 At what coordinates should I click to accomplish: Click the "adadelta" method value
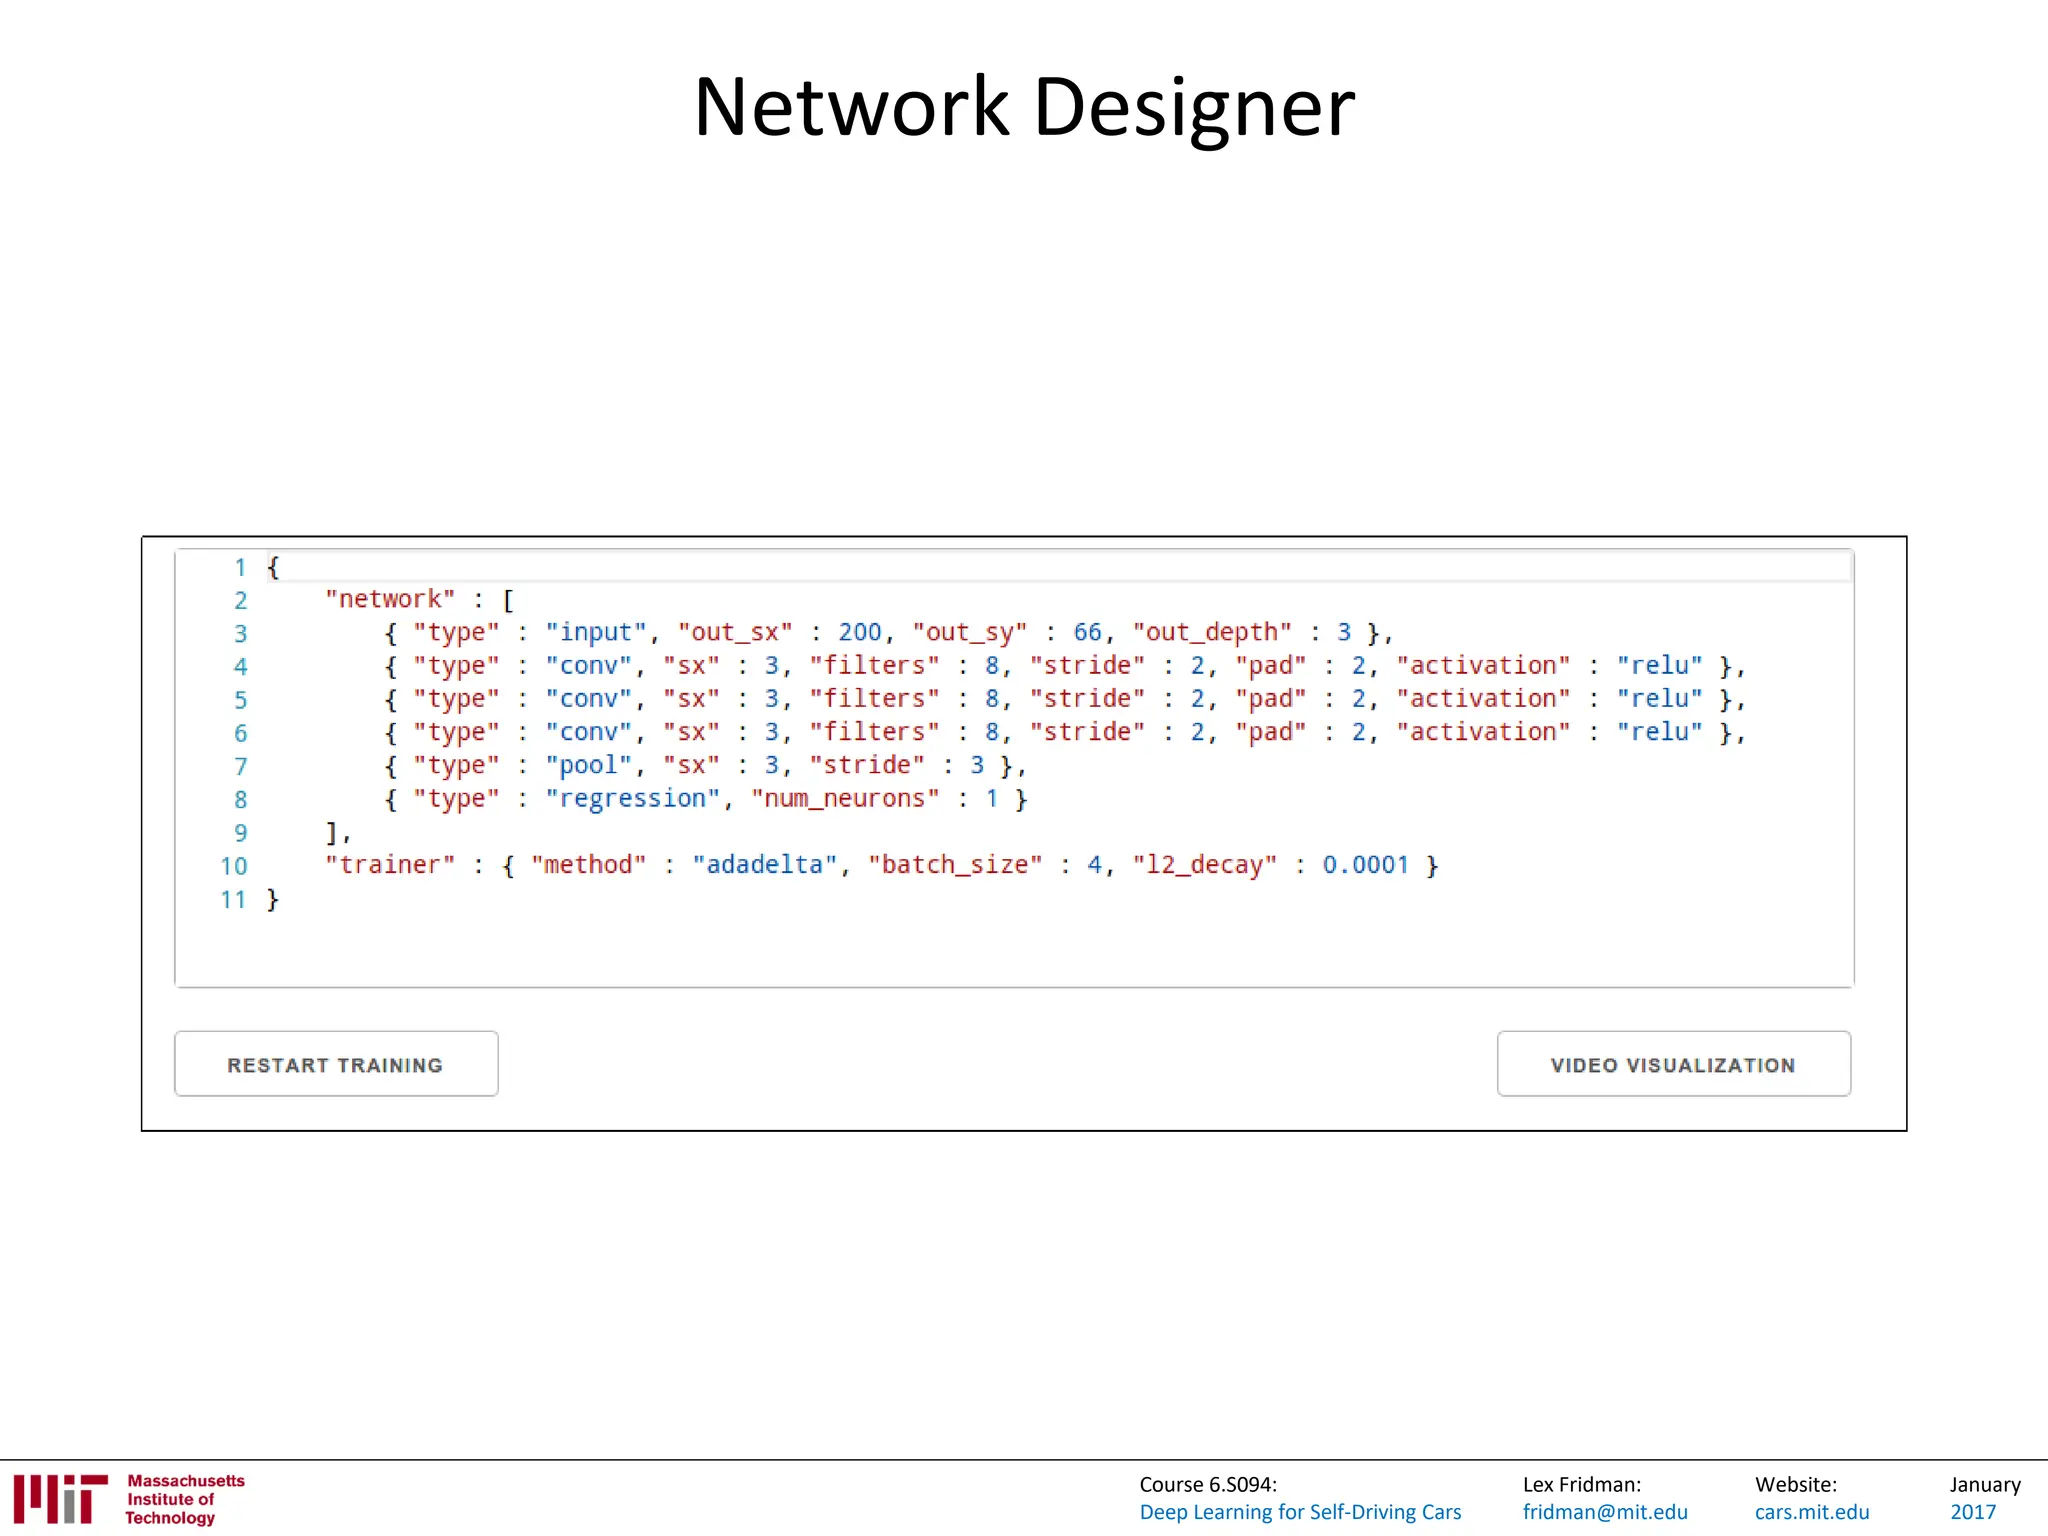click(x=765, y=864)
